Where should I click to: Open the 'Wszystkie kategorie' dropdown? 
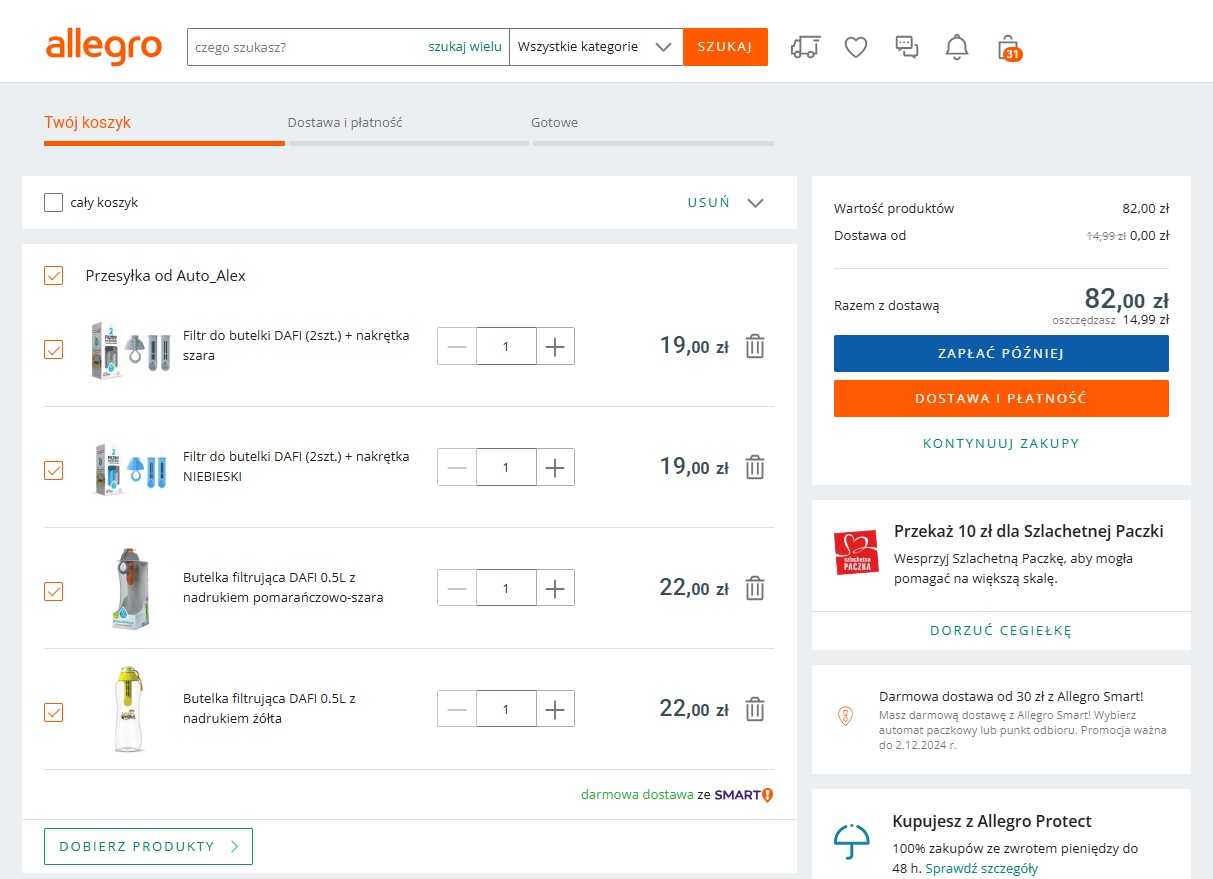click(x=595, y=47)
